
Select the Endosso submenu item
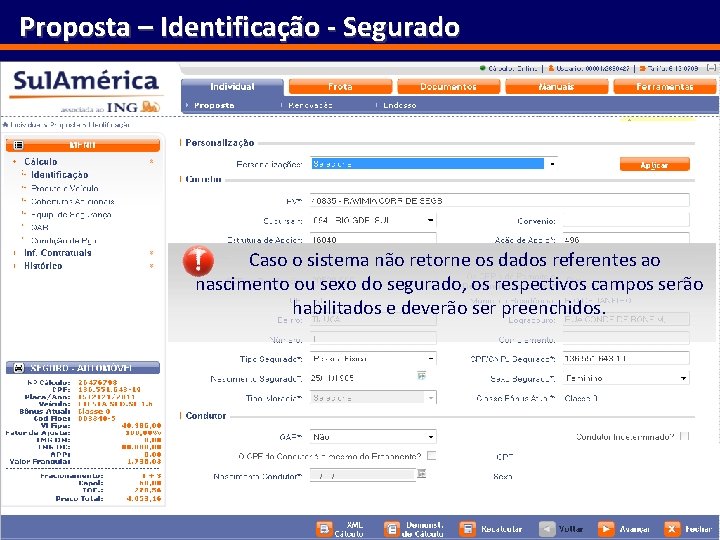pyautogui.click(x=399, y=105)
